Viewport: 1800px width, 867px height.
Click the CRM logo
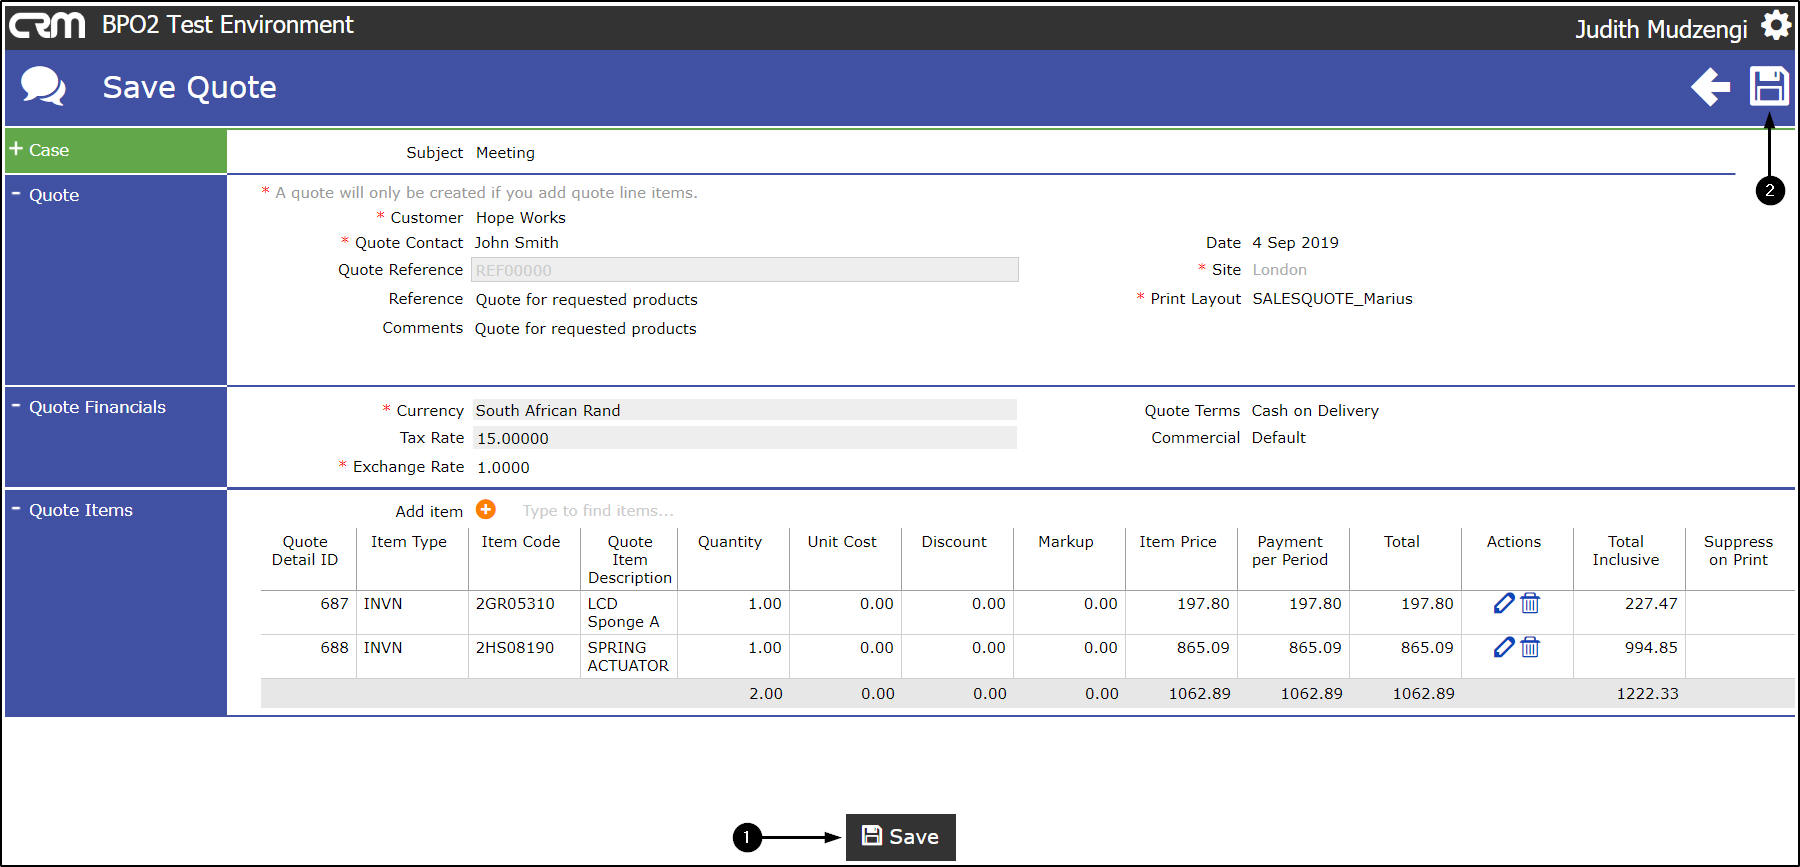pos(47,25)
